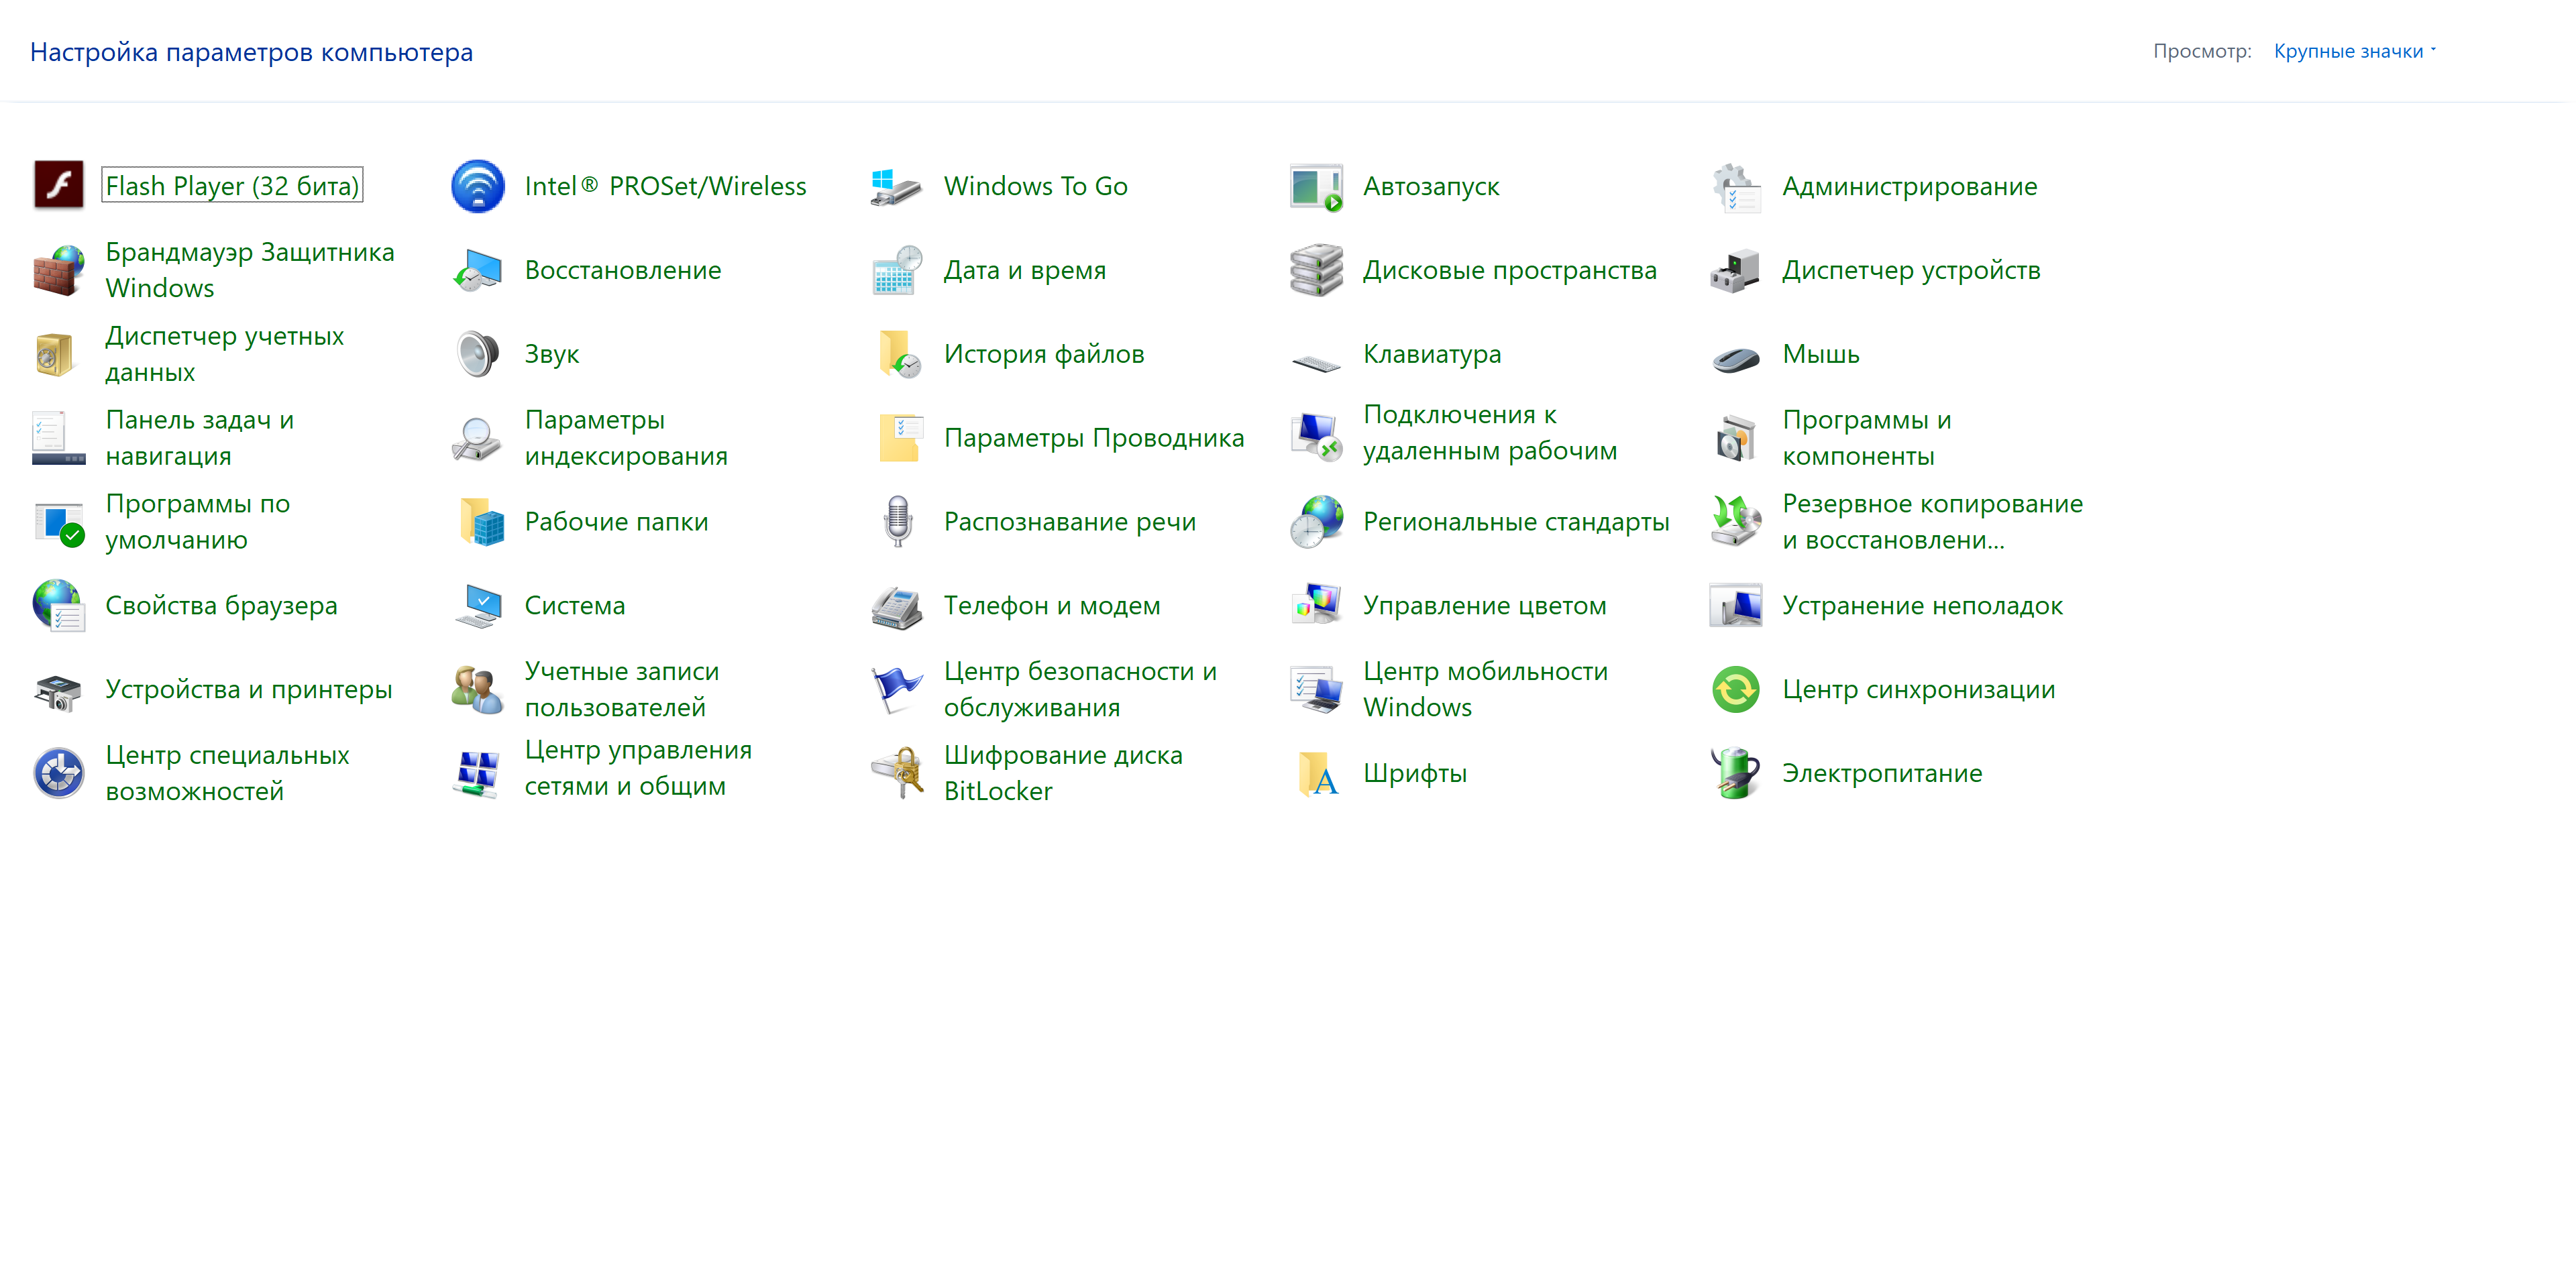Image resolution: width=2576 pixels, height=1287 pixels.
Task: Click the Центр синхронизации green sync icon
Action: click(1735, 690)
